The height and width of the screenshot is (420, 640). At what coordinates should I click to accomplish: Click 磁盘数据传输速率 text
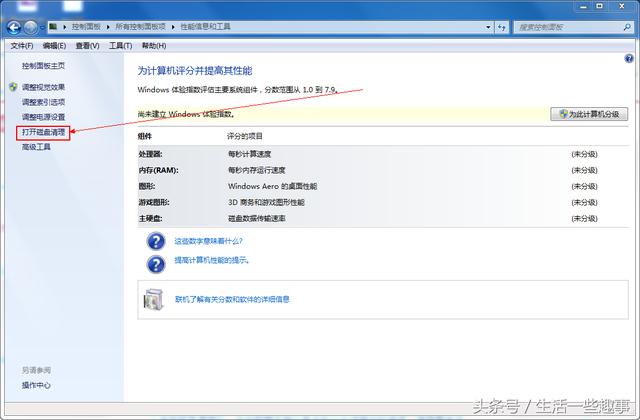click(257, 219)
